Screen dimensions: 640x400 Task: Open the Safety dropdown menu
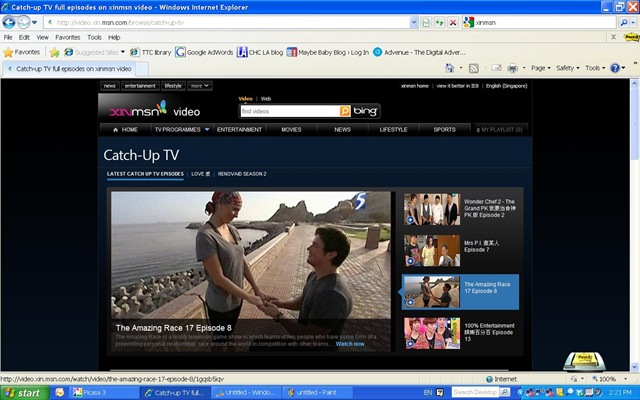[567, 68]
